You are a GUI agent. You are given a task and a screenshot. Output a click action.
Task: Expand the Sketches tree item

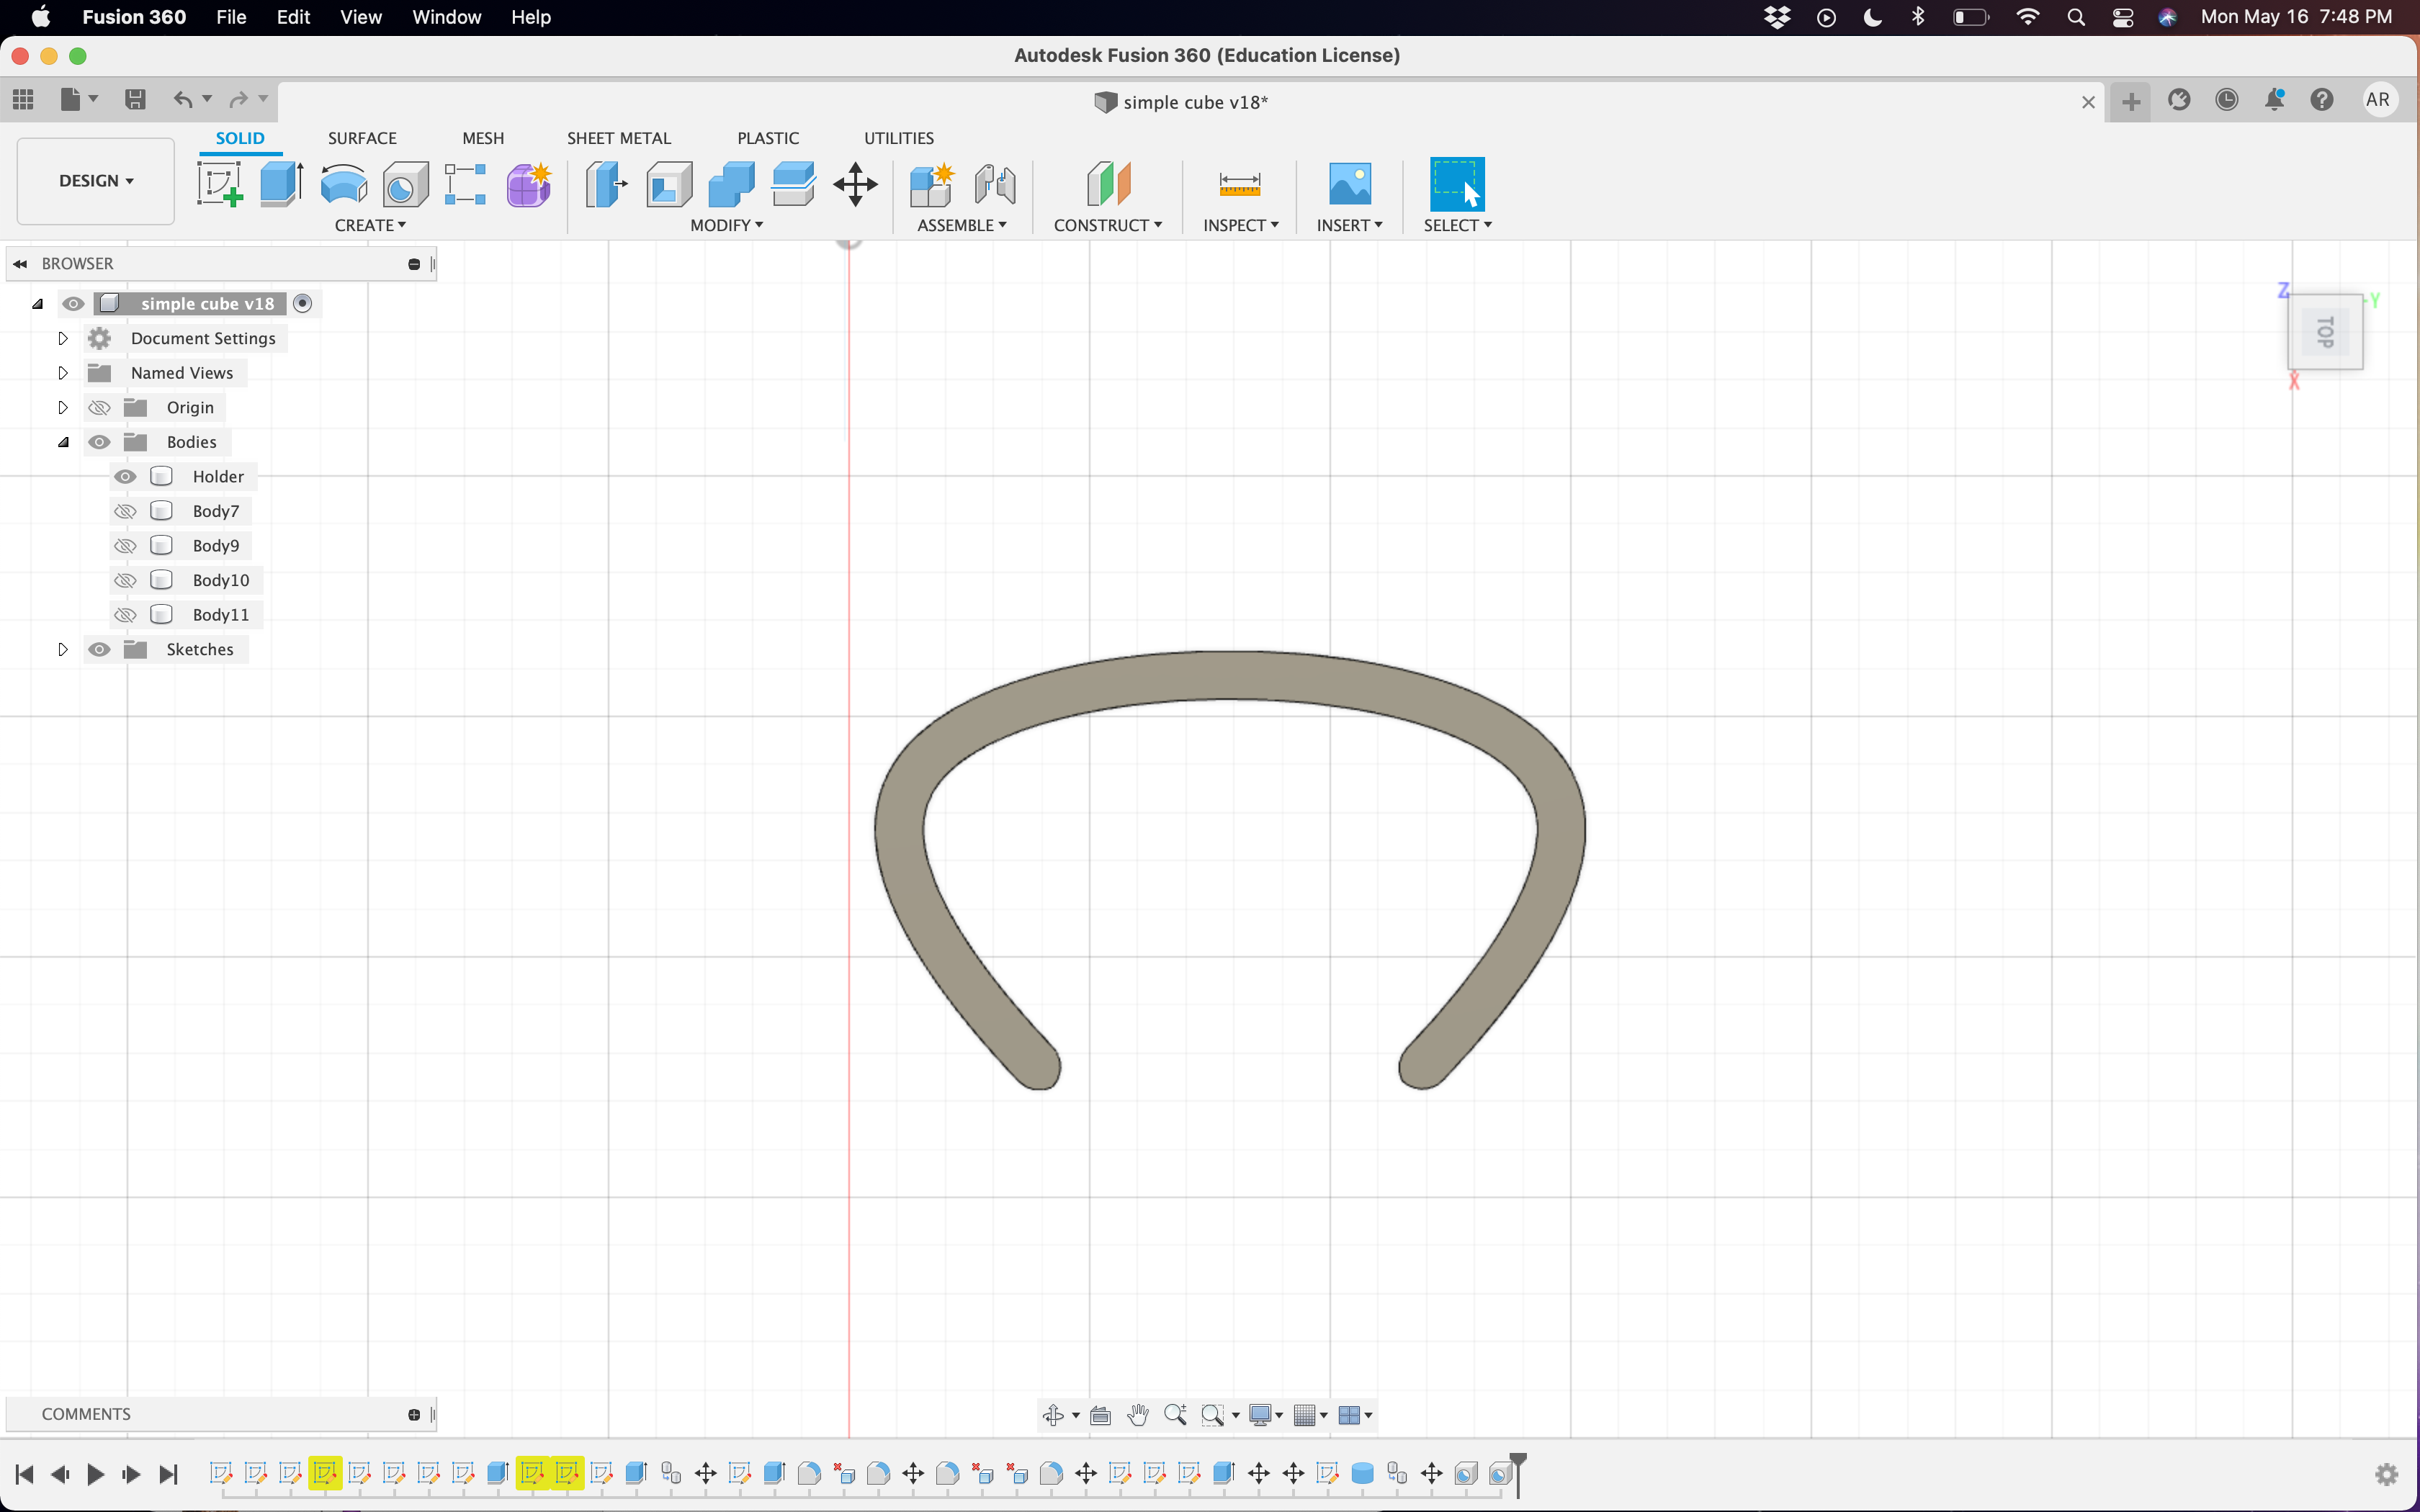click(63, 648)
